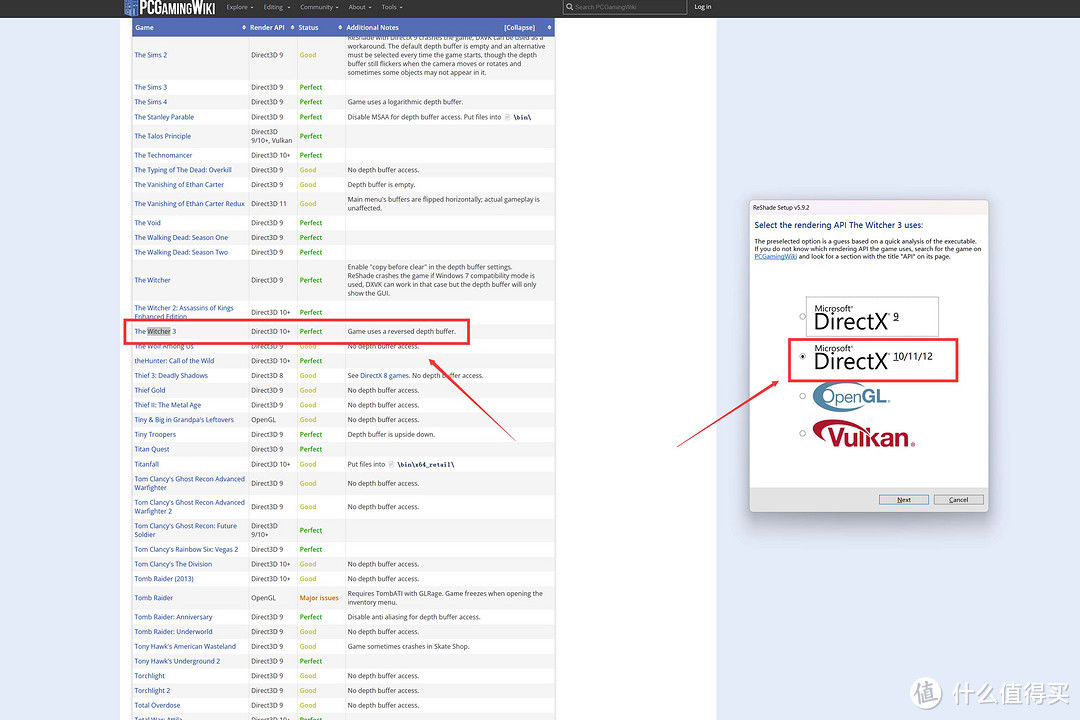Click "Depth buffer is empty." note
The width and height of the screenshot is (1080, 720).
[382, 185]
